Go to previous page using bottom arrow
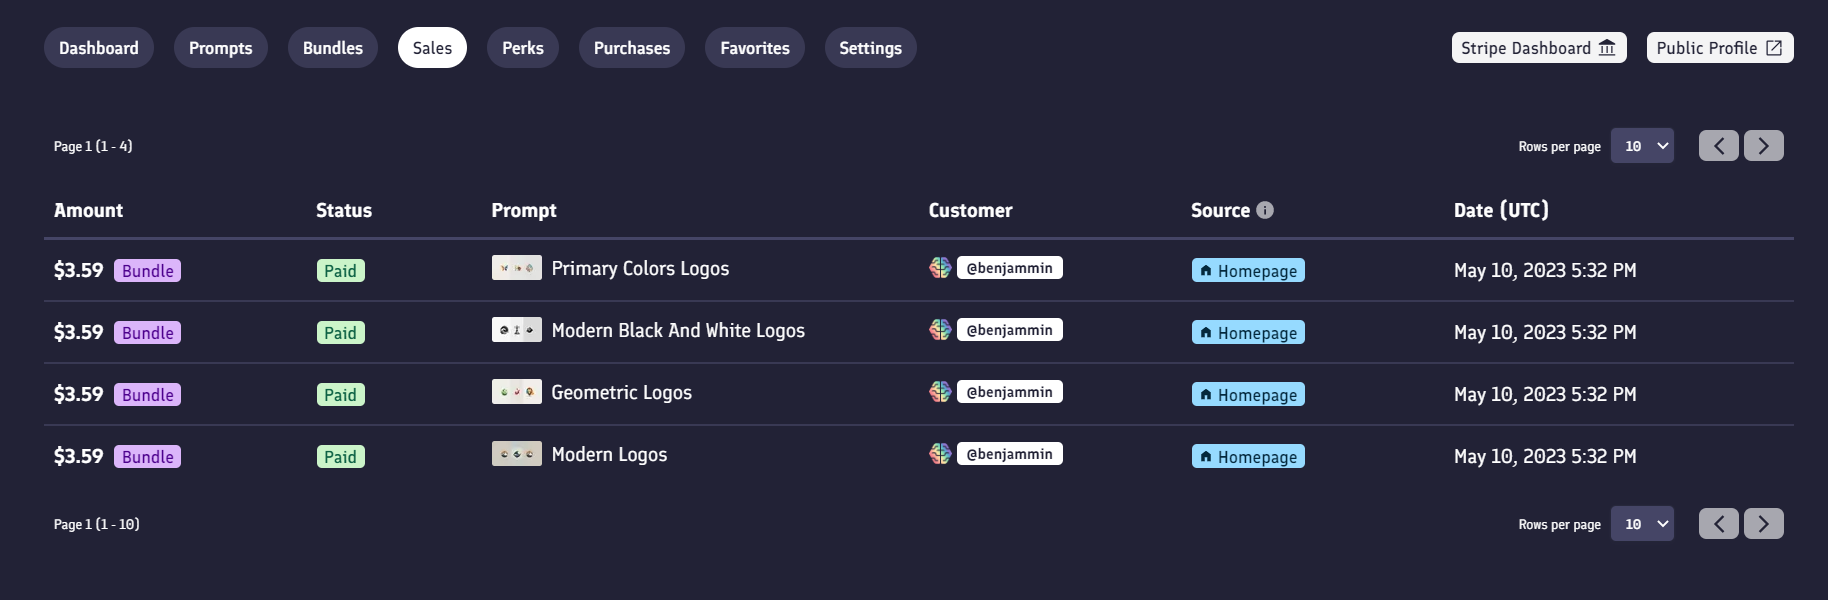Image resolution: width=1828 pixels, height=600 pixels. tap(1719, 524)
